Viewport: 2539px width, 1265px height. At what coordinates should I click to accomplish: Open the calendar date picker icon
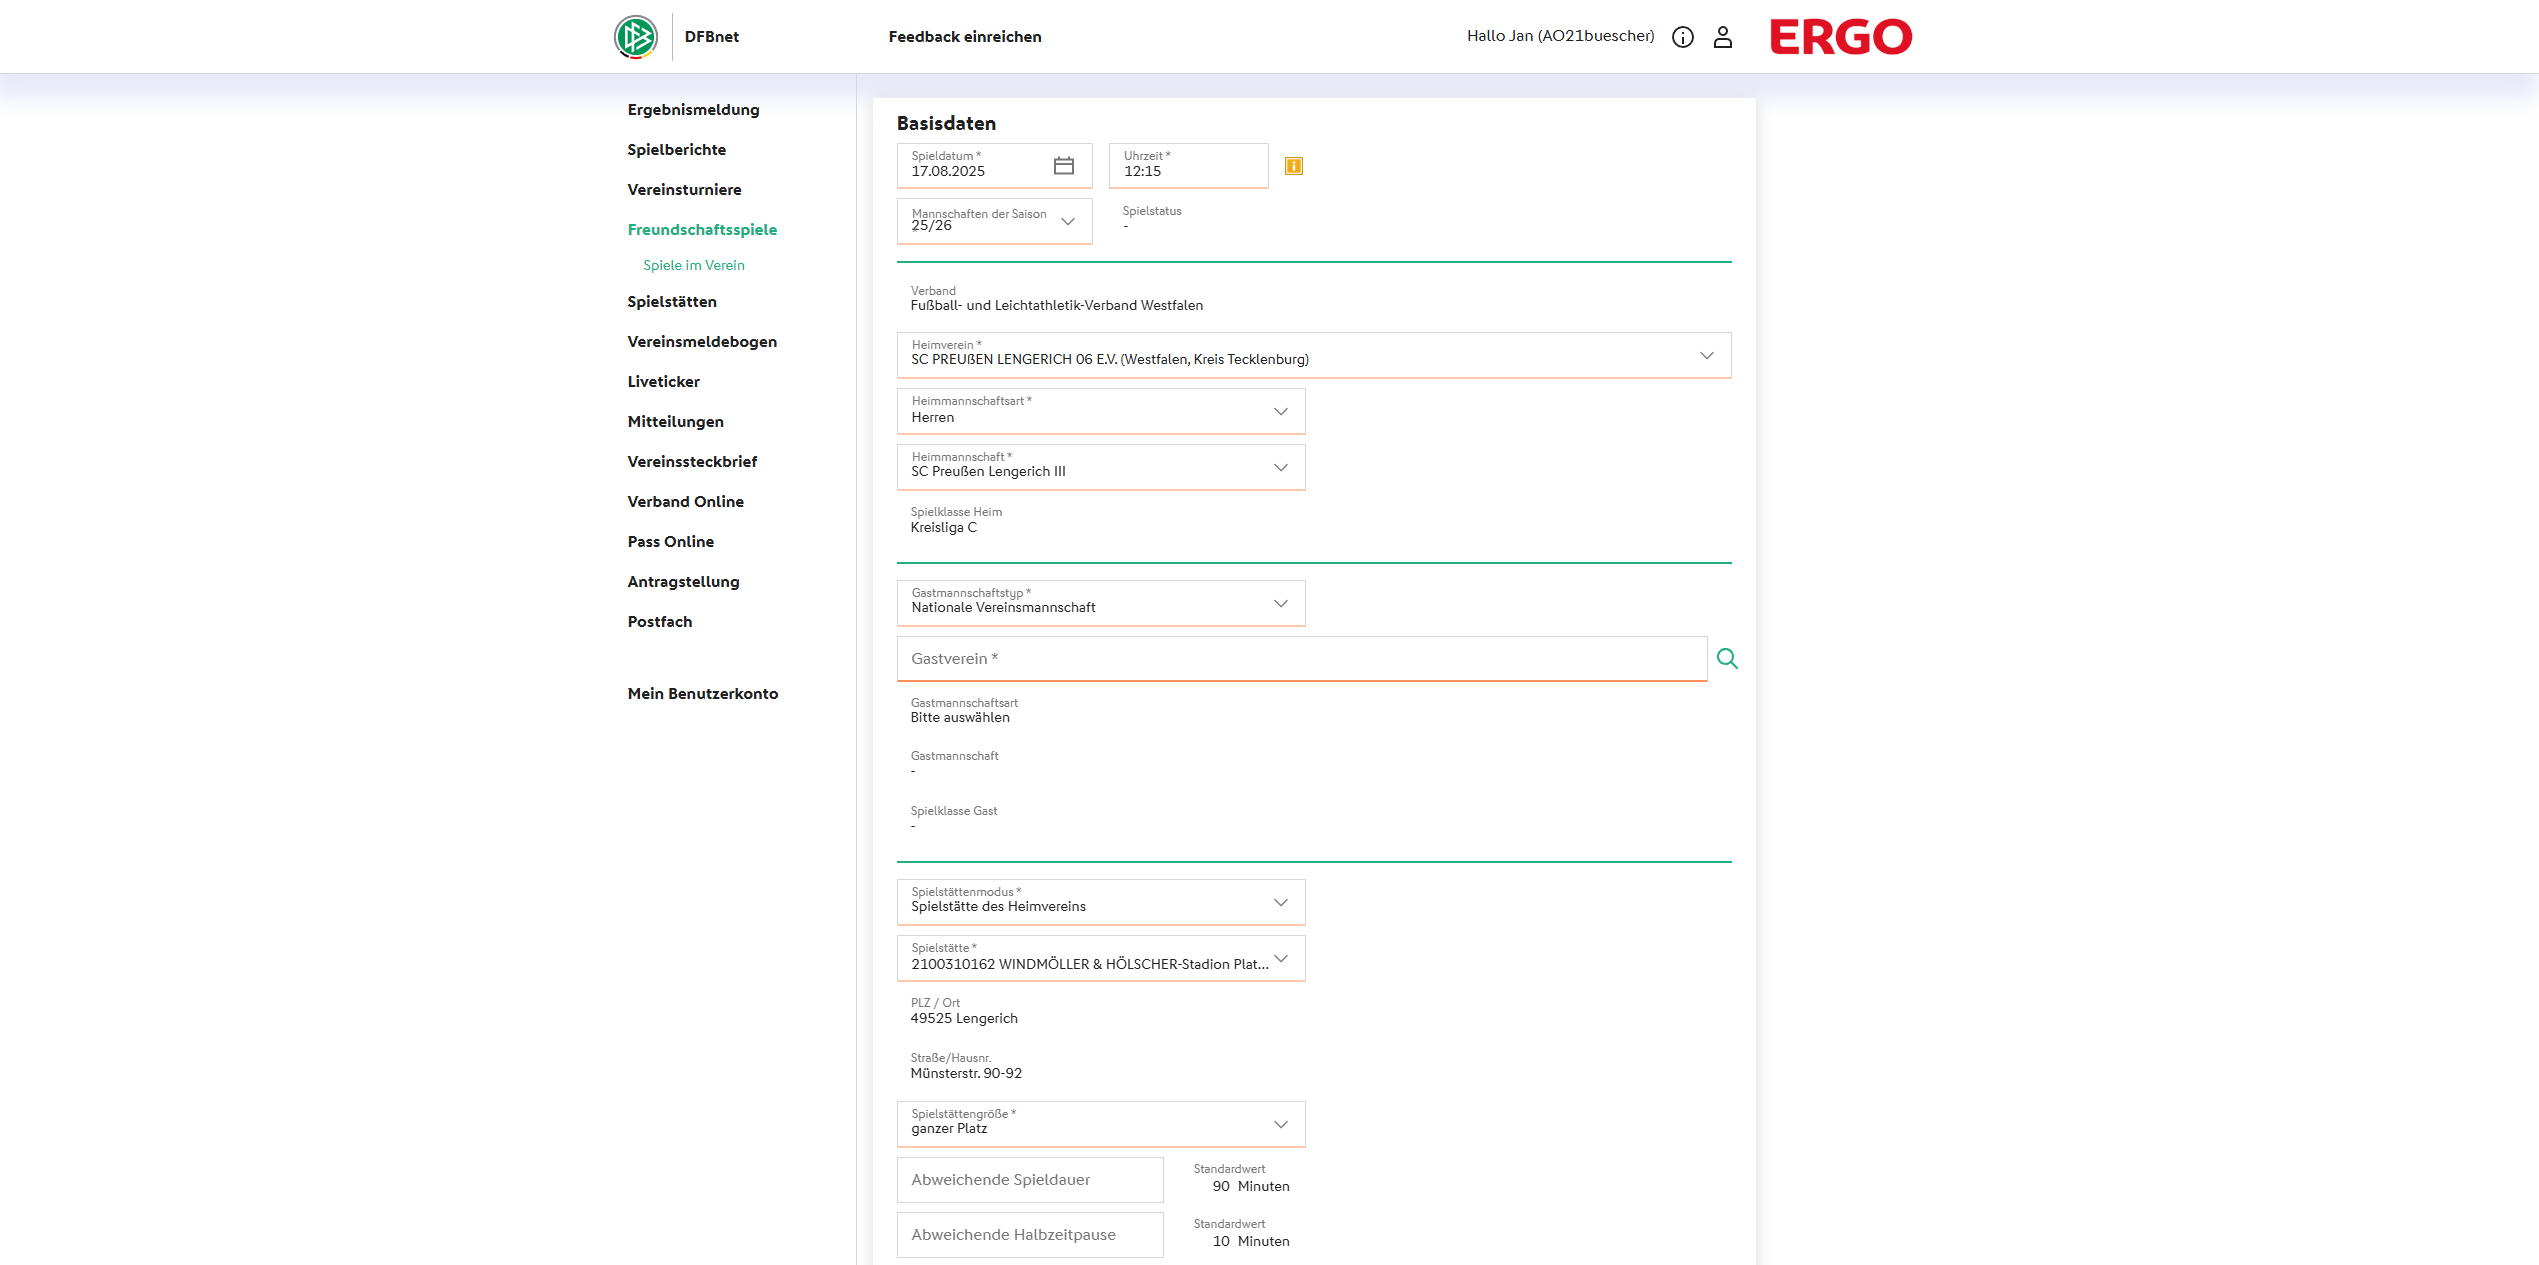[x=1063, y=166]
